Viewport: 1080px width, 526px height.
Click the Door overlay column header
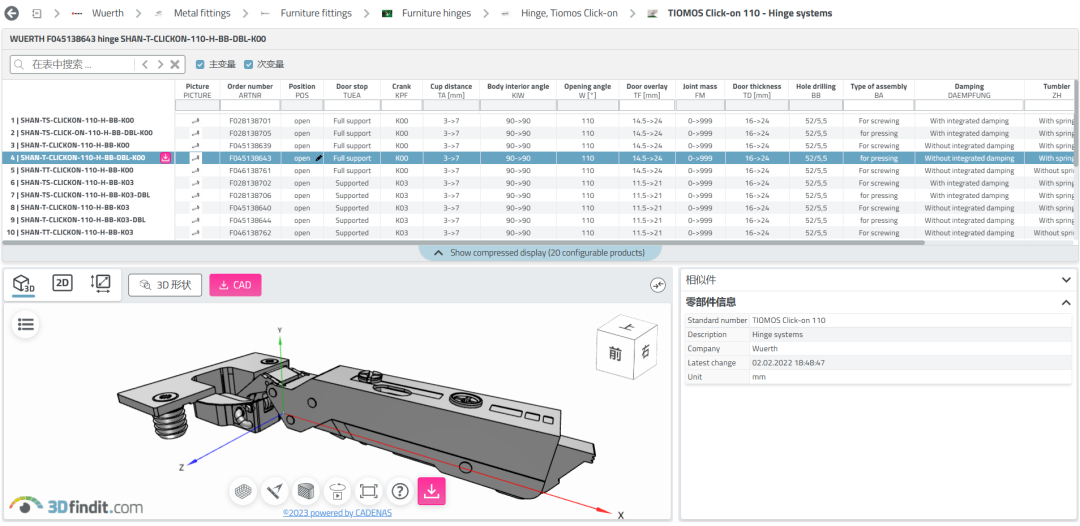click(647, 90)
